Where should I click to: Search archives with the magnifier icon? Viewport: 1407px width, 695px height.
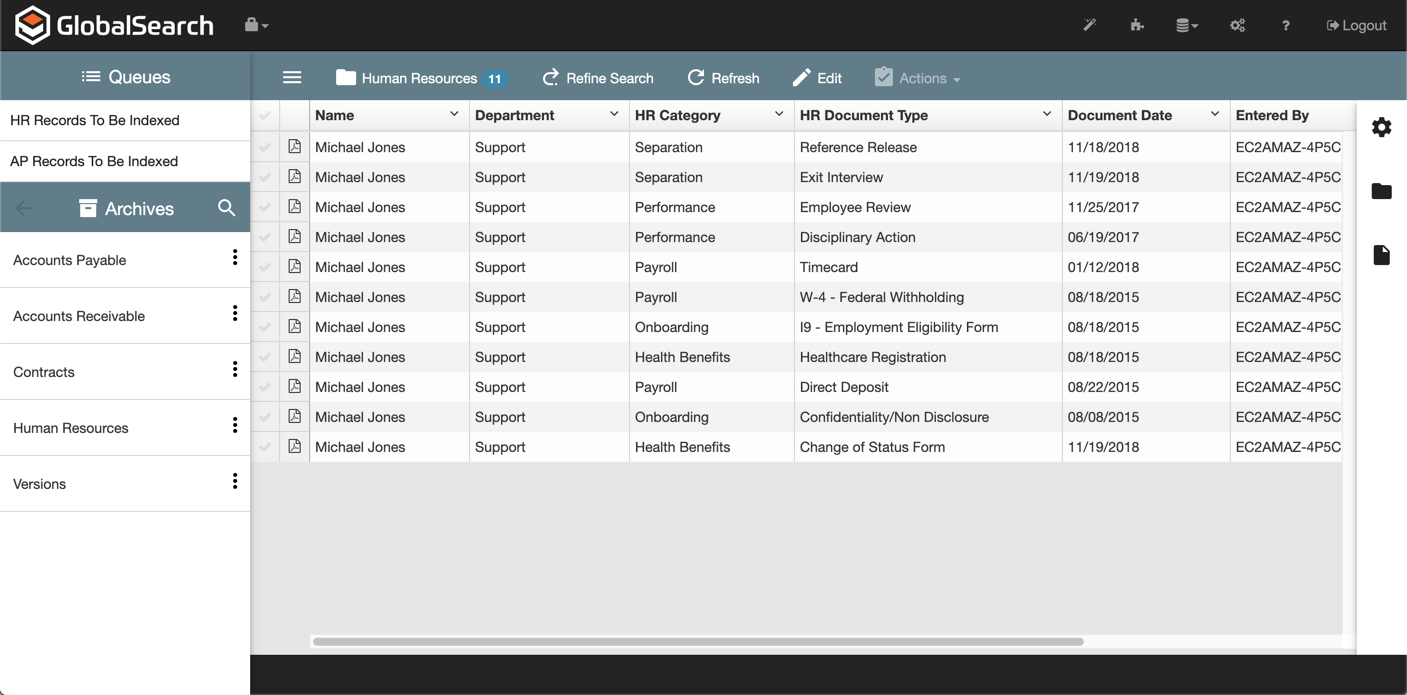227,208
